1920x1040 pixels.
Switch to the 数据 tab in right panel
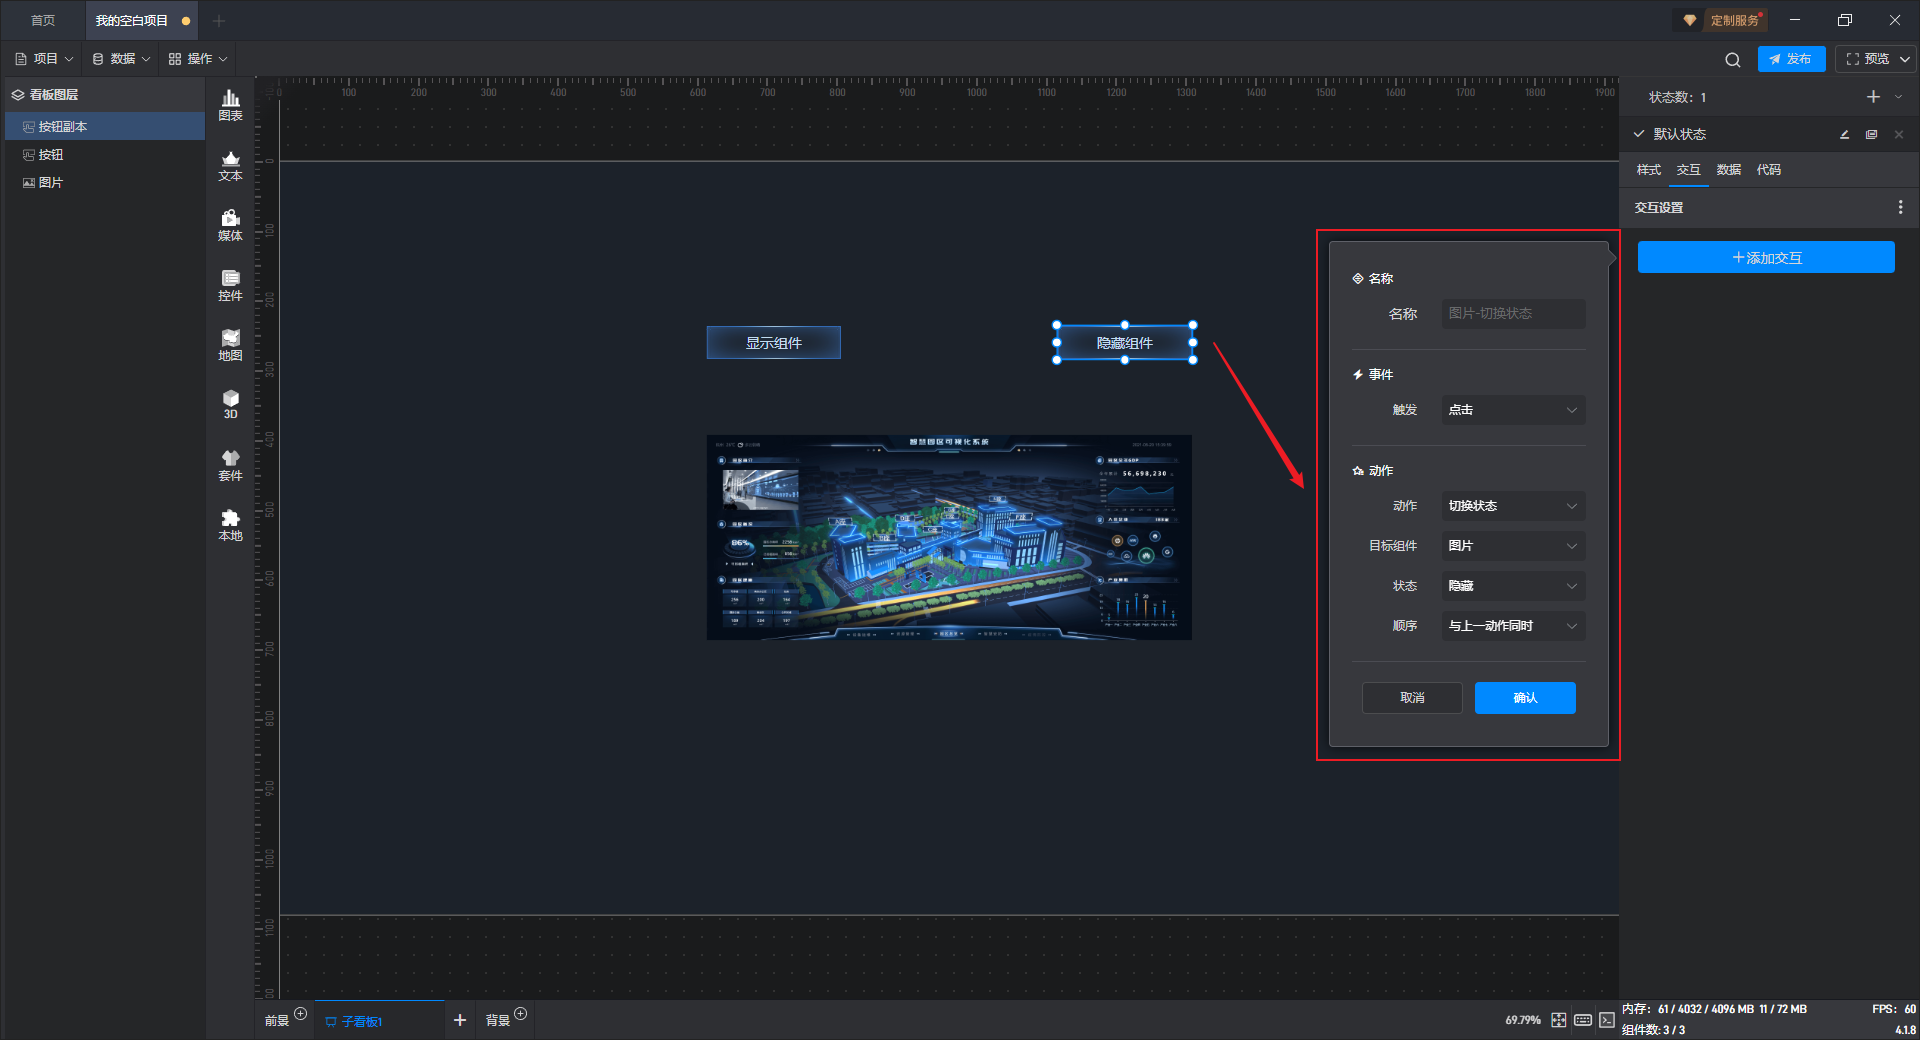[1728, 170]
